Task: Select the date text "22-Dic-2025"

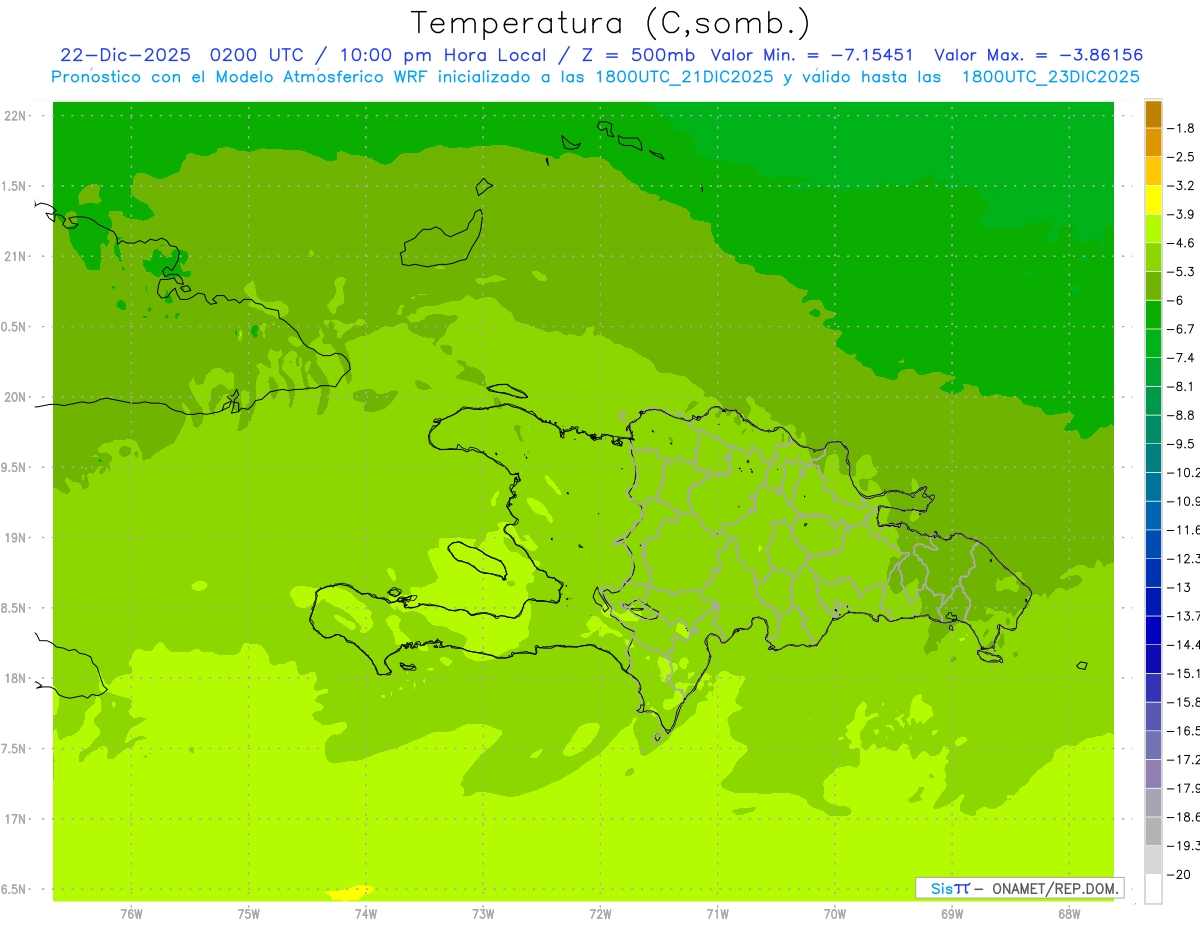Action: coord(127,55)
